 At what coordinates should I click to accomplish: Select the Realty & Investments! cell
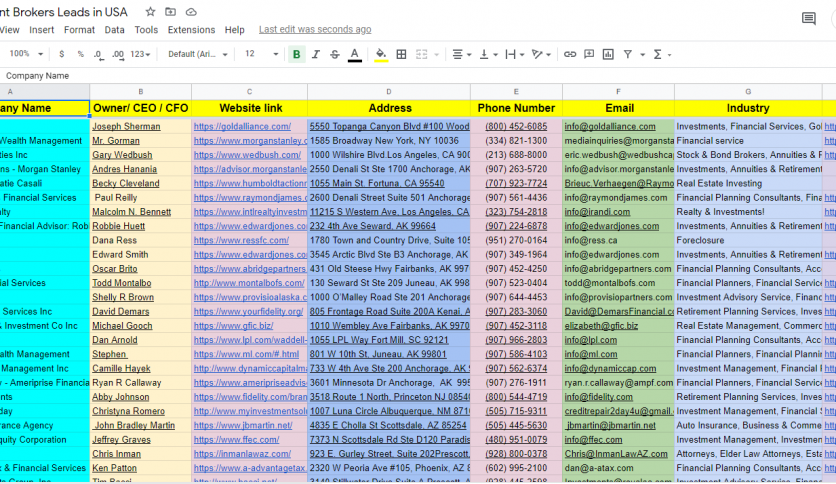point(748,212)
